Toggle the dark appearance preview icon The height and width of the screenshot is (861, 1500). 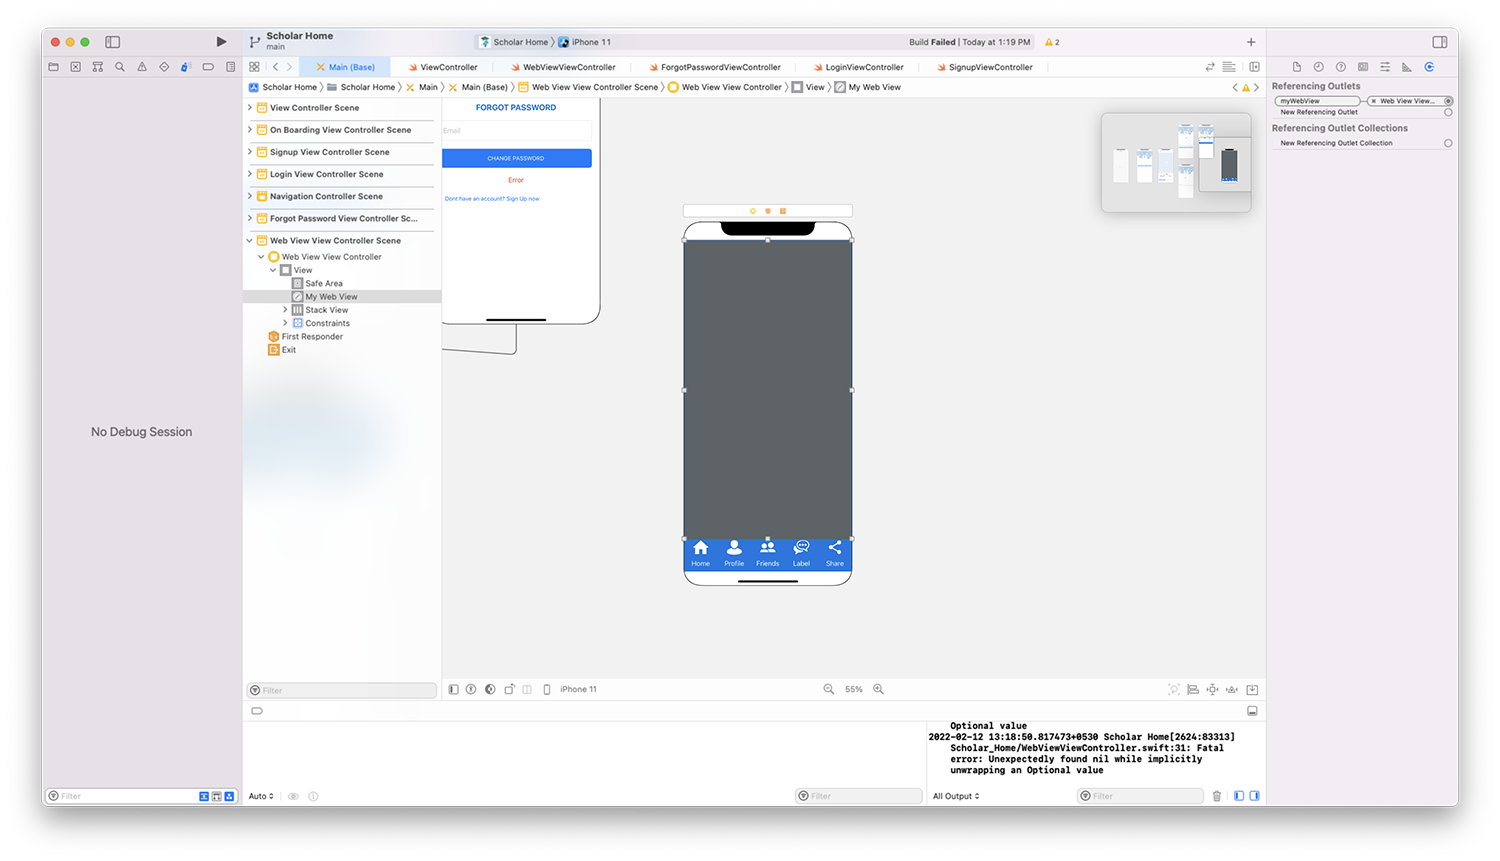(x=489, y=689)
